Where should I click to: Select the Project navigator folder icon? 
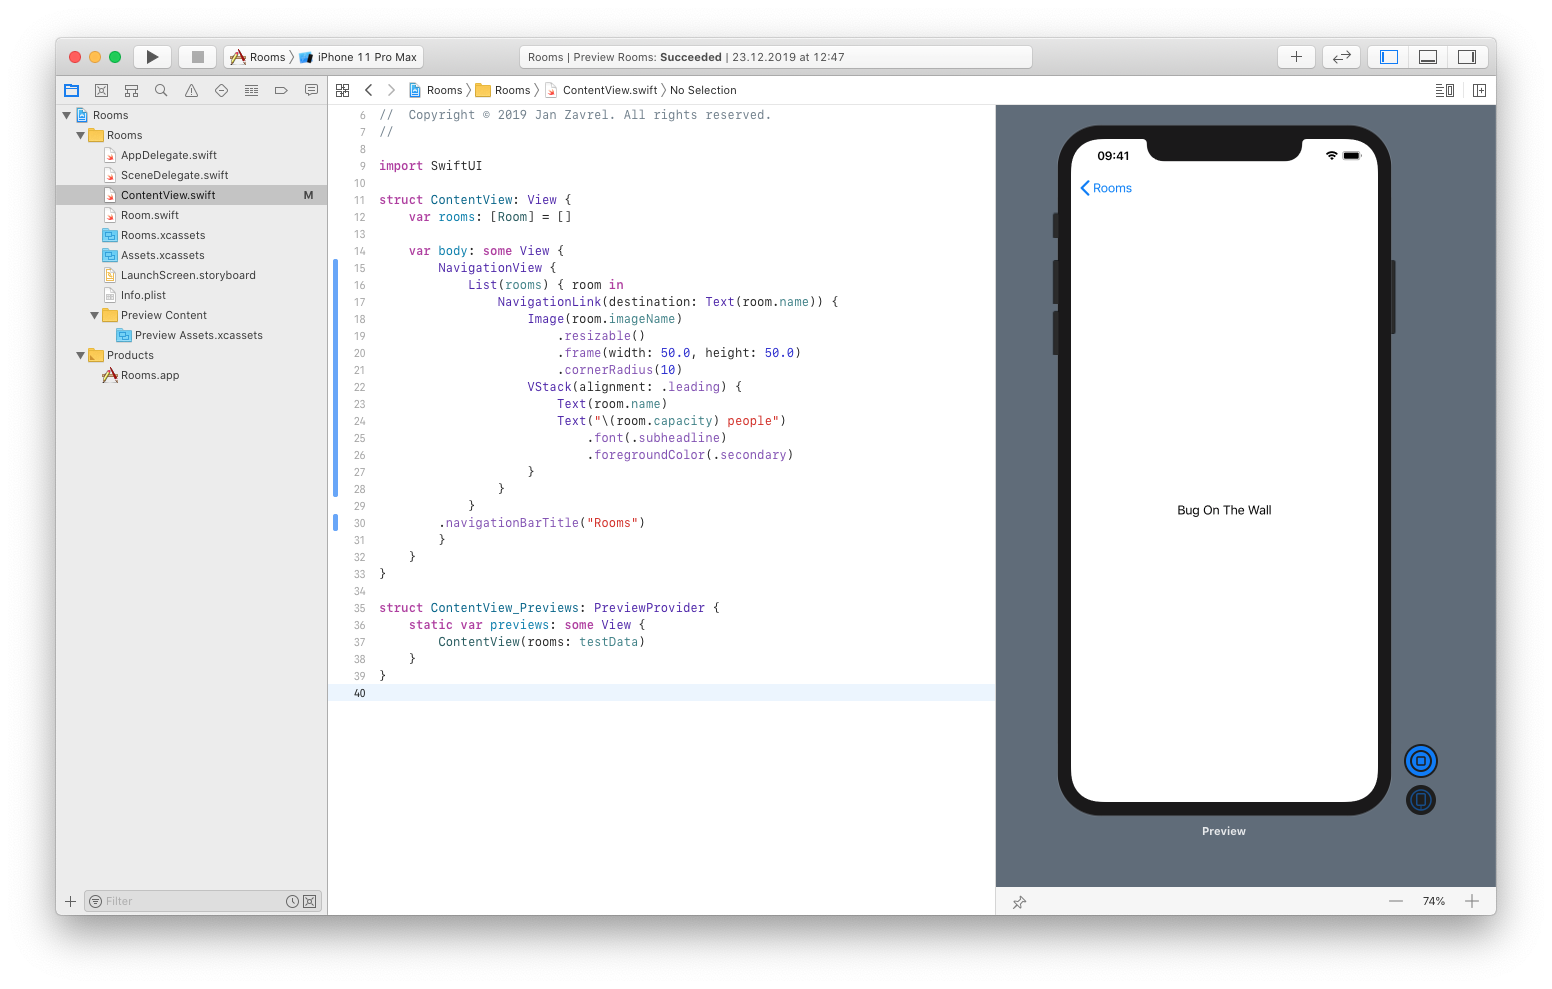pos(71,90)
